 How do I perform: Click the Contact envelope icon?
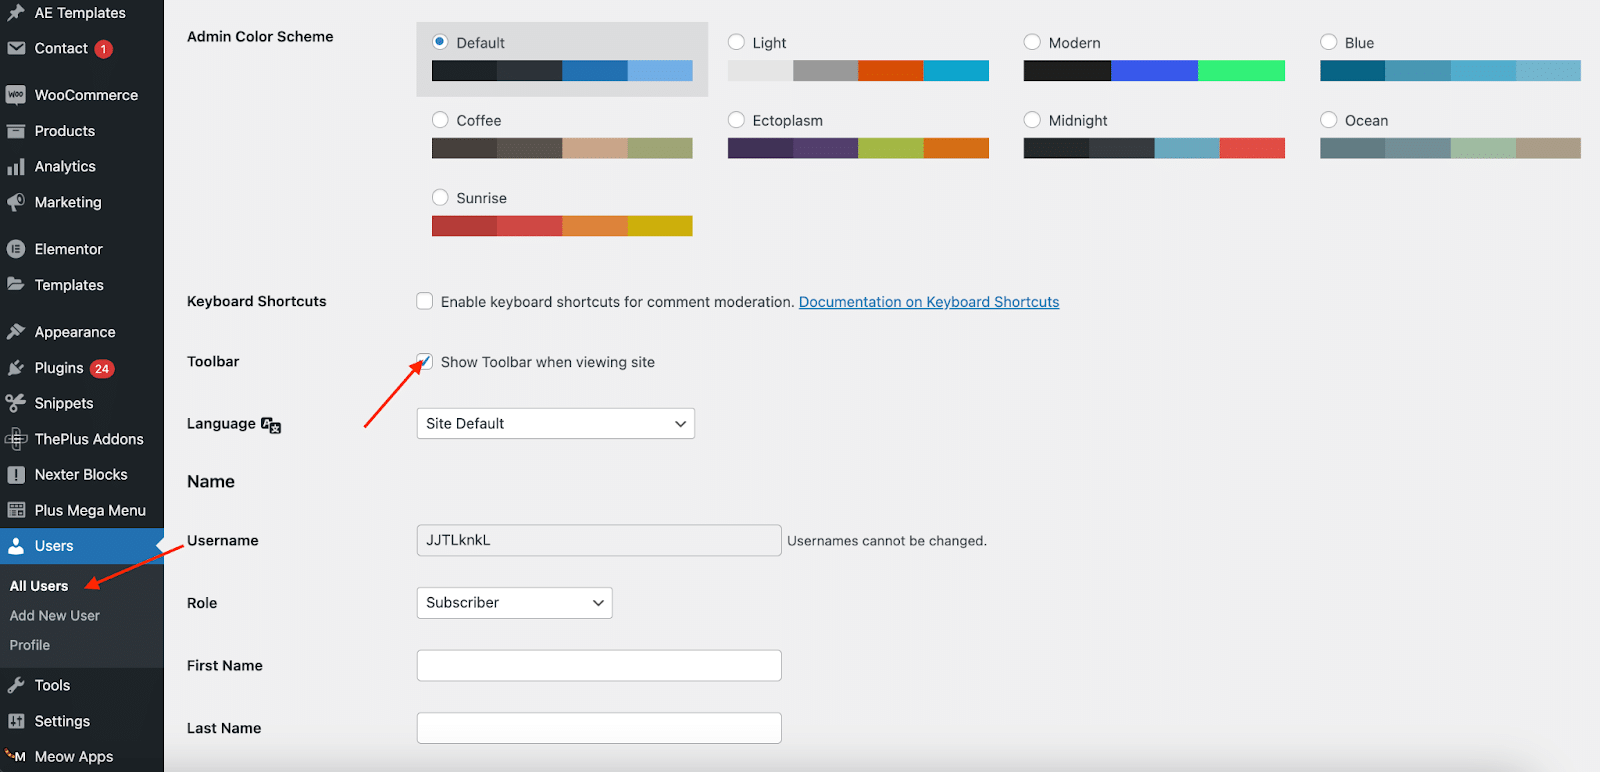(16, 48)
